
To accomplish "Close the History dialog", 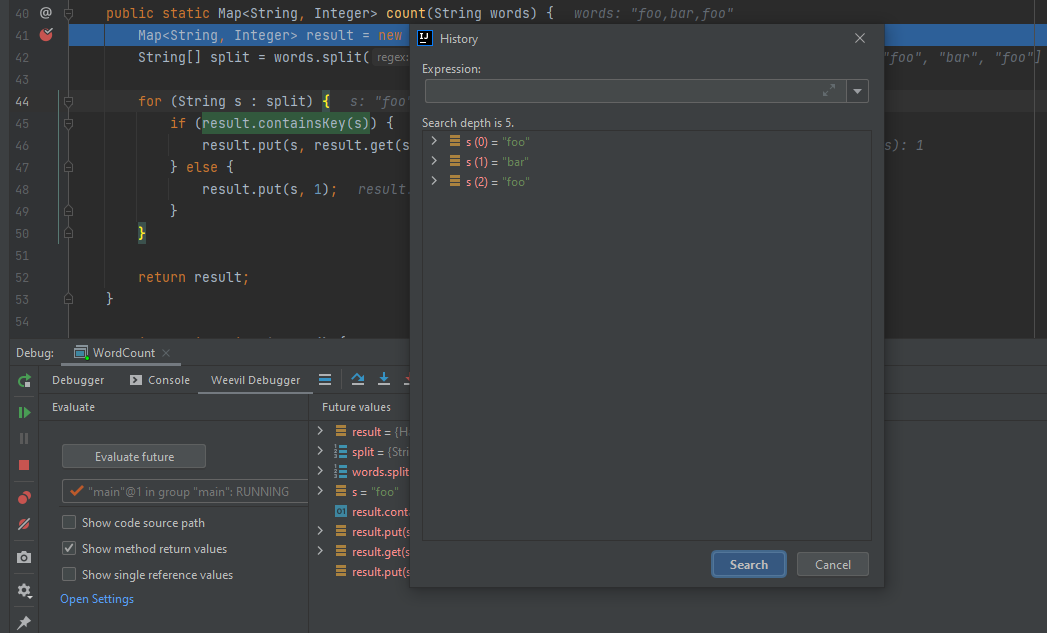I will (x=860, y=39).
